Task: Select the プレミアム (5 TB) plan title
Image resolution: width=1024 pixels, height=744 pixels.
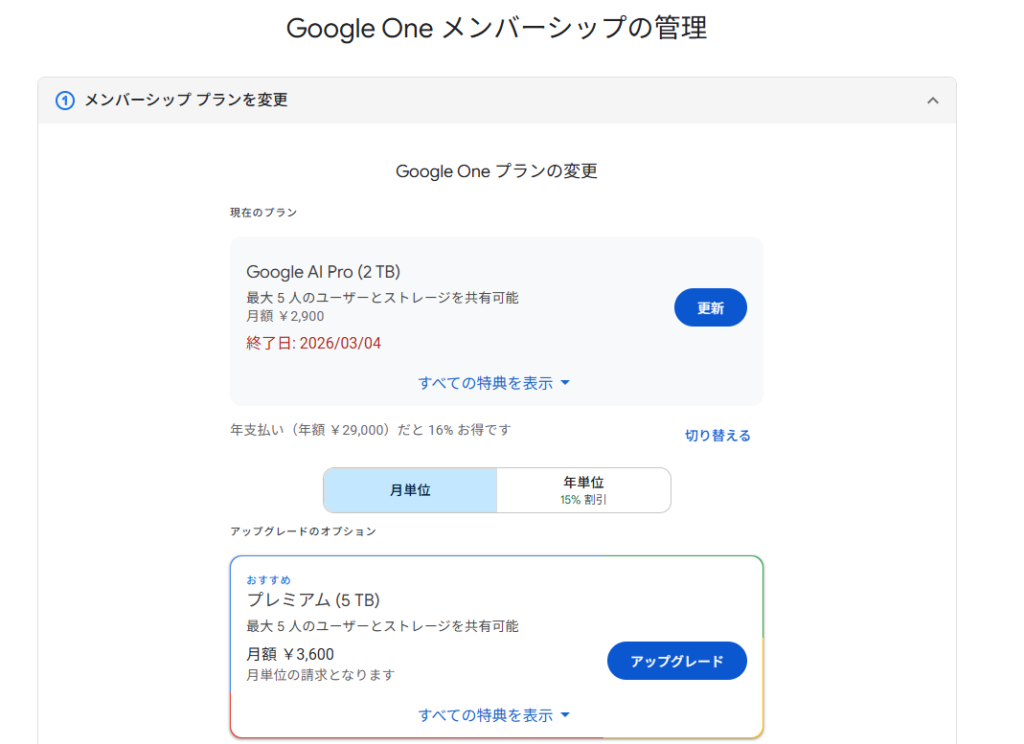Action: pos(313,600)
